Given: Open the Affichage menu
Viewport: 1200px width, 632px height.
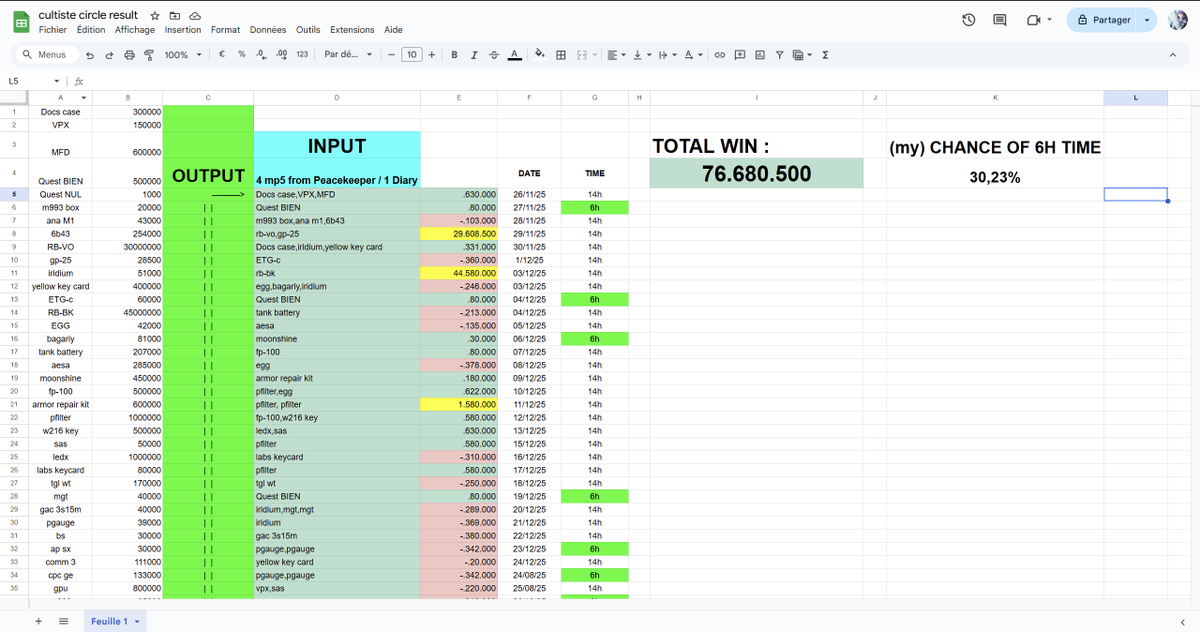Looking at the screenshot, I should click(x=135, y=30).
